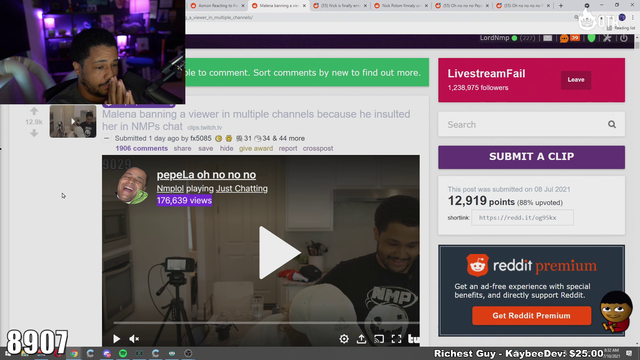The image size is (640, 360).
Task: Upvote the Malena banning a viewer post
Action: (x=34, y=111)
